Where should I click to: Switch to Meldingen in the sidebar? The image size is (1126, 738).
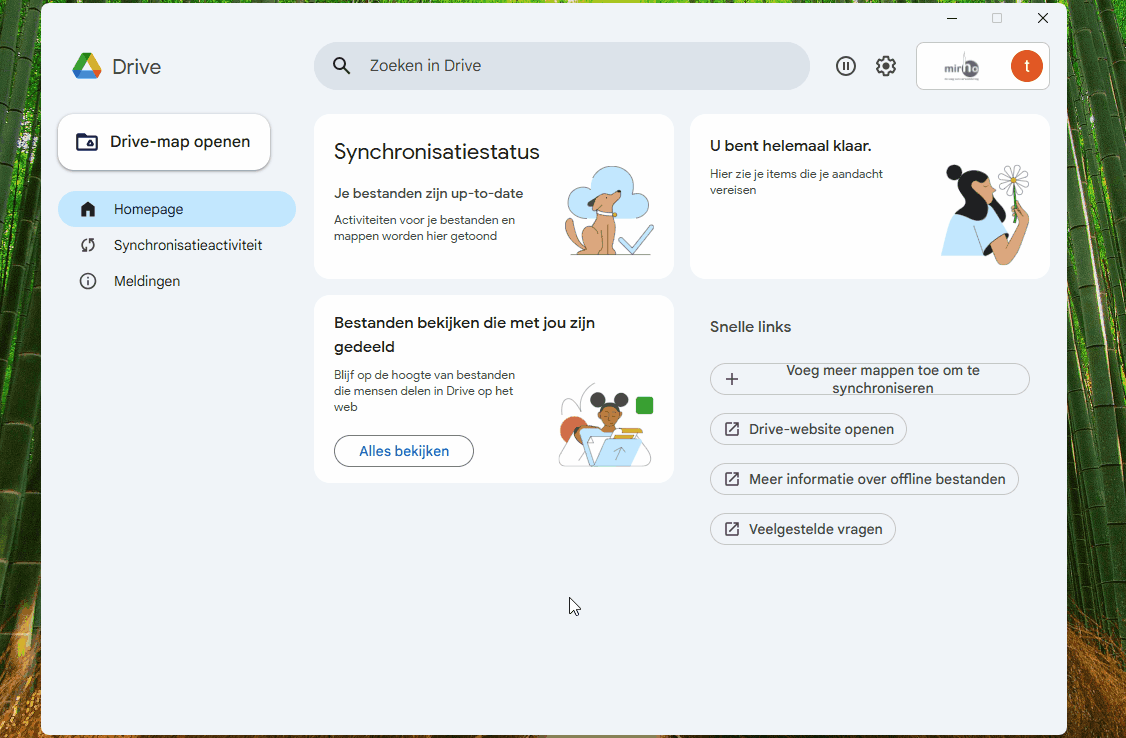147,281
